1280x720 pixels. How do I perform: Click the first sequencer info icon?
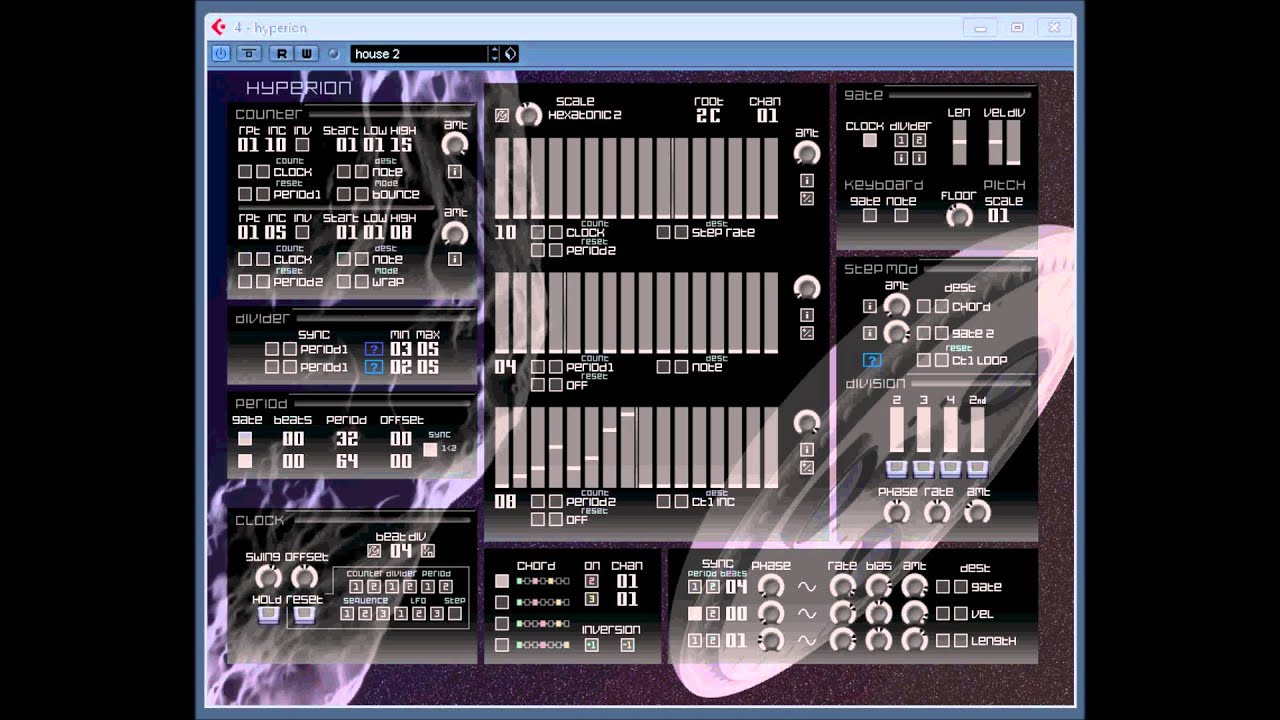[807, 181]
